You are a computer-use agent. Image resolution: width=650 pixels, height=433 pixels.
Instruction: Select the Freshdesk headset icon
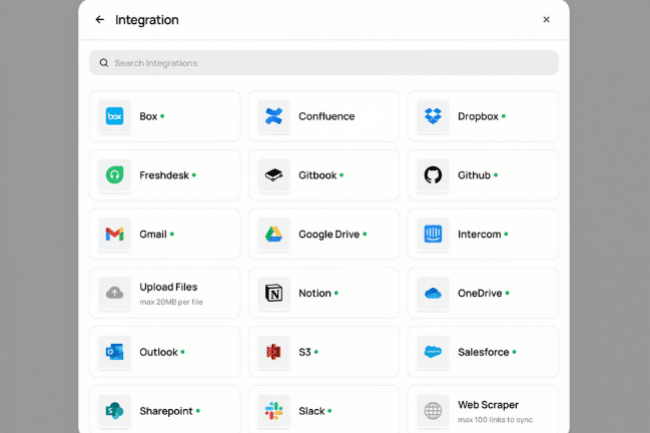[114, 175]
